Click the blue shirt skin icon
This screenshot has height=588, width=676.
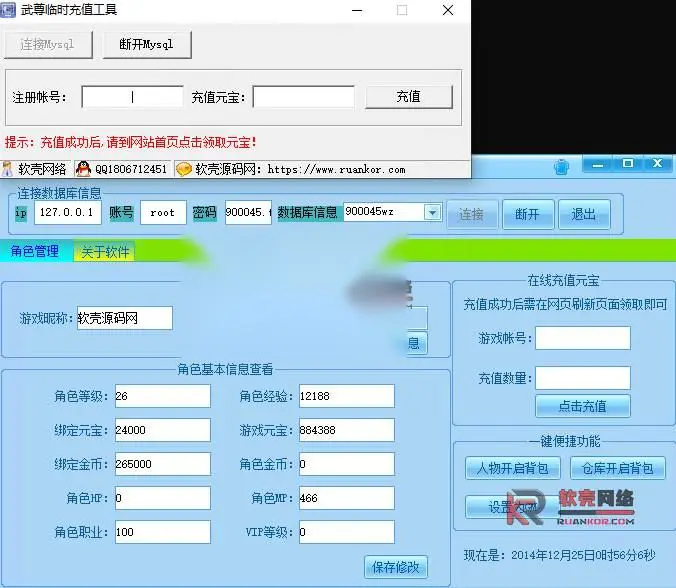pyautogui.click(x=561, y=166)
